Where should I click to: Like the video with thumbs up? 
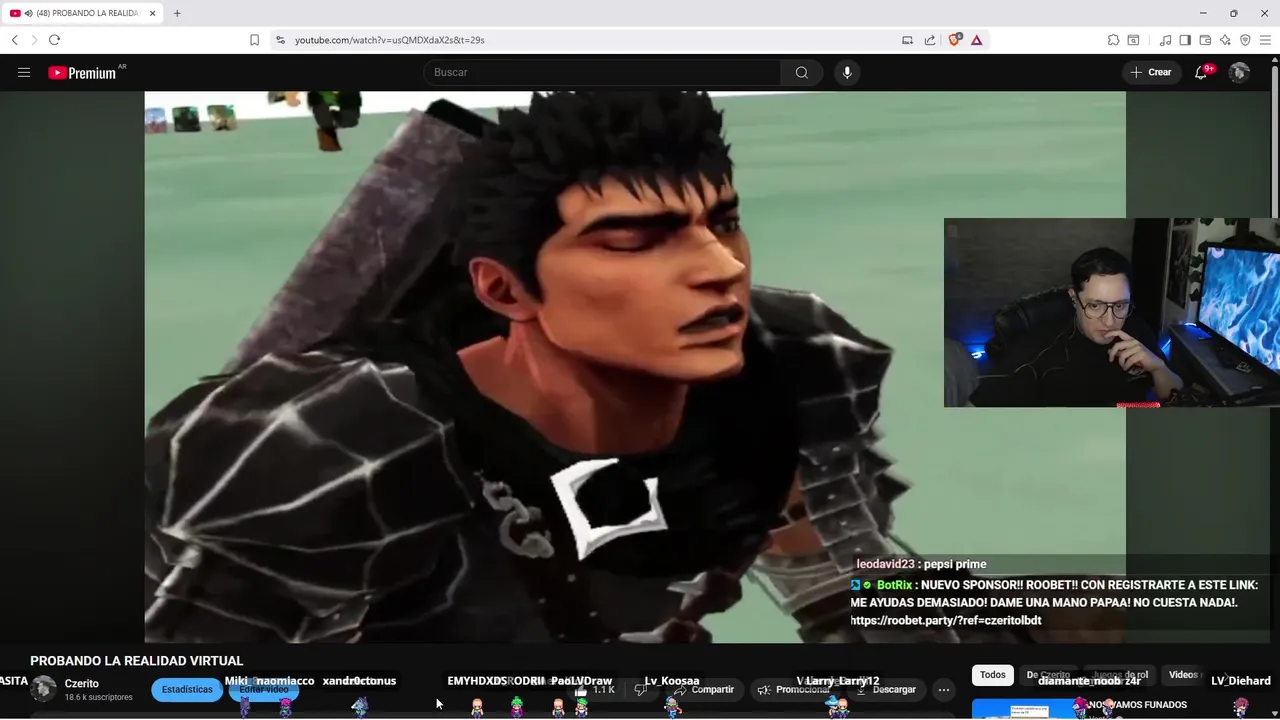(x=595, y=690)
